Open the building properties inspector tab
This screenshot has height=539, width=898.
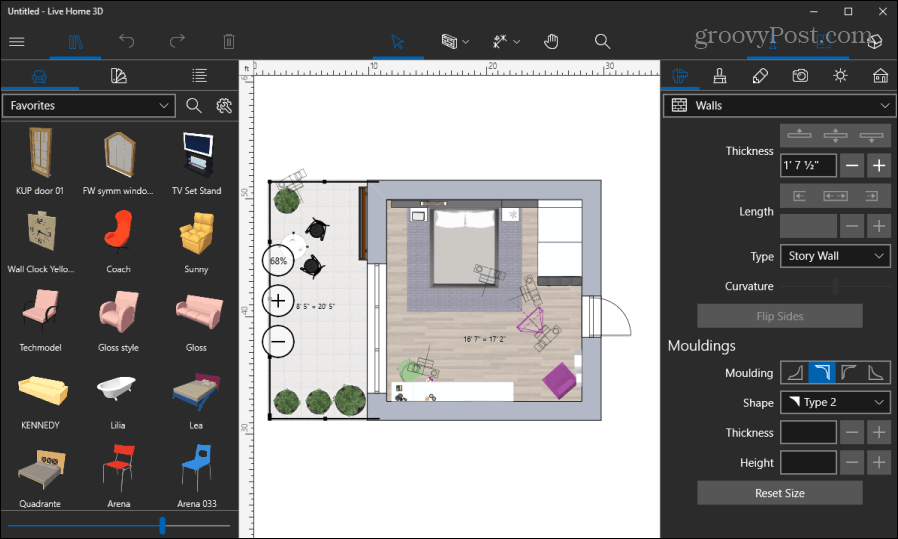[x=880, y=76]
